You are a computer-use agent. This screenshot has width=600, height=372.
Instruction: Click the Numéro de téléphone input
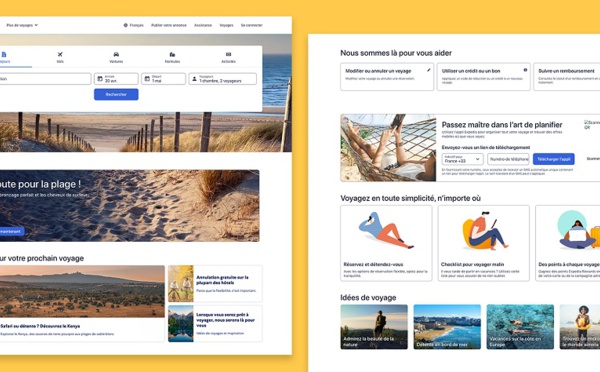(508, 159)
